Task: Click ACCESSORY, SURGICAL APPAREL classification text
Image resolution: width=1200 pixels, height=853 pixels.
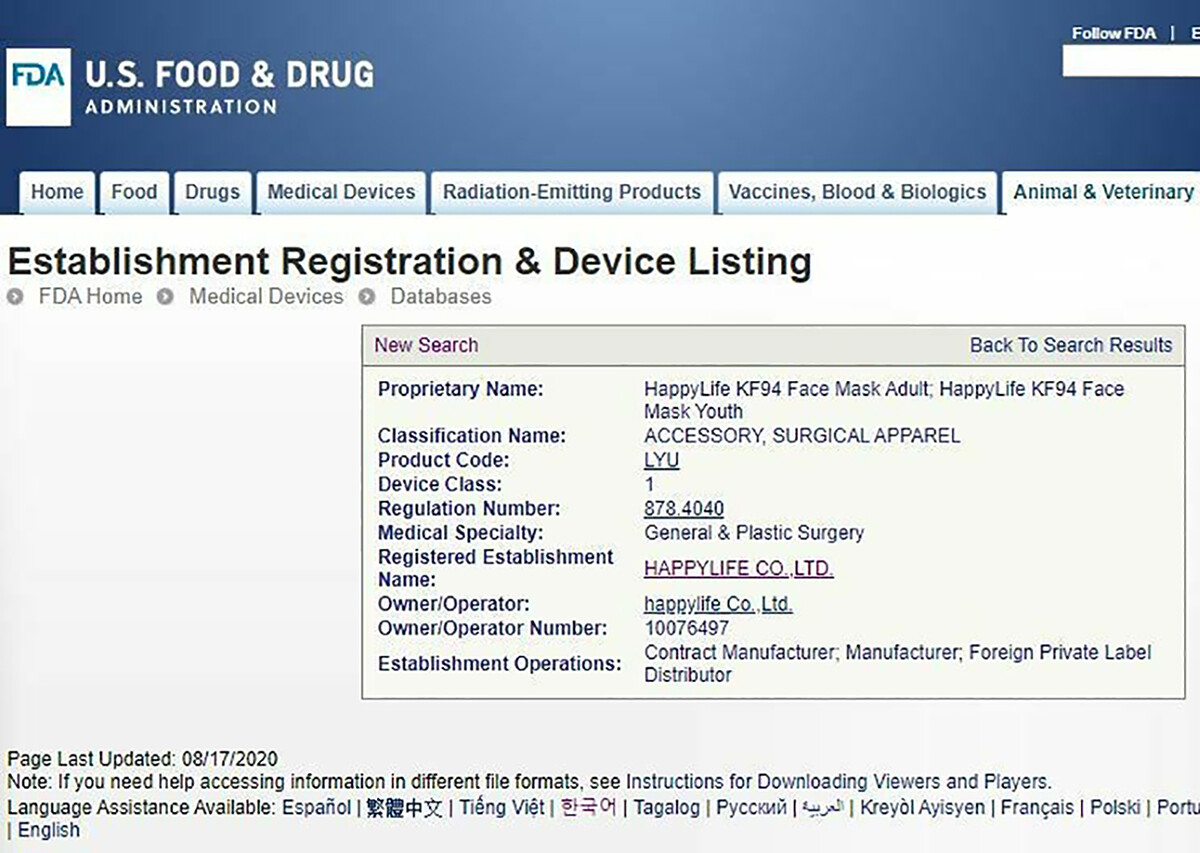Action: 802,436
